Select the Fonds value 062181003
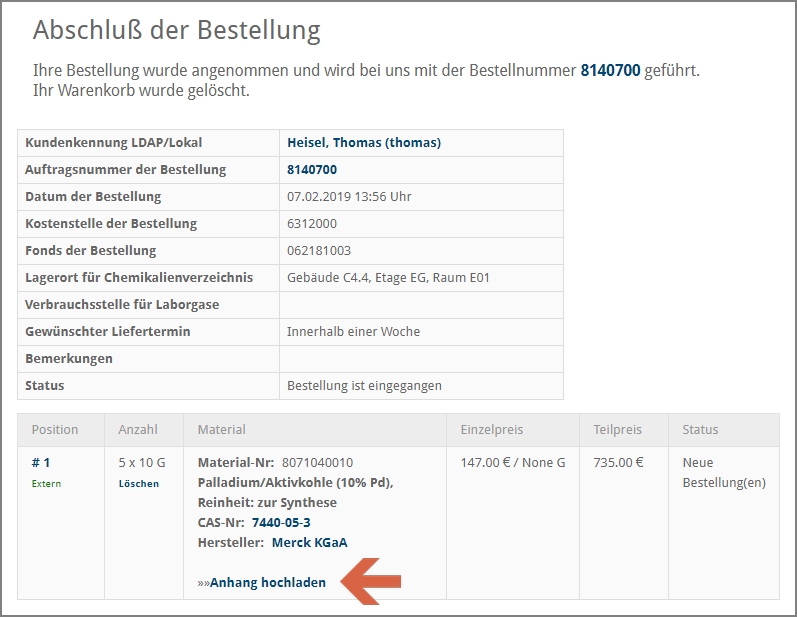This screenshot has height=617, width=797. click(x=319, y=251)
